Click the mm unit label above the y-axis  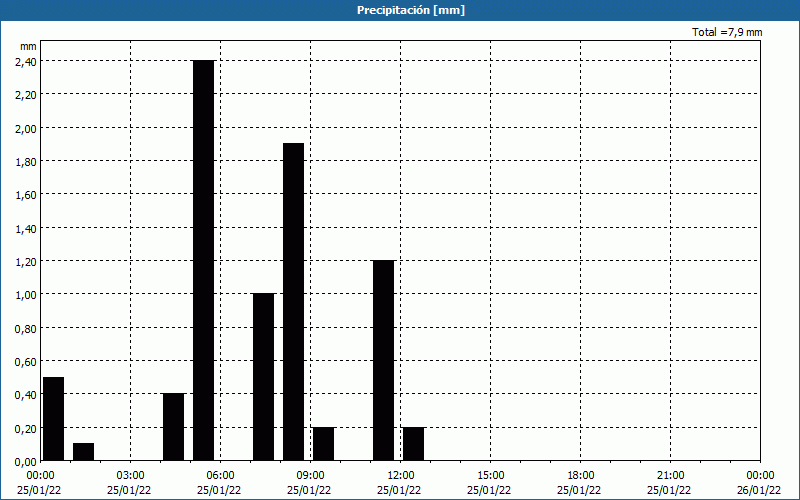coord(28,46)
